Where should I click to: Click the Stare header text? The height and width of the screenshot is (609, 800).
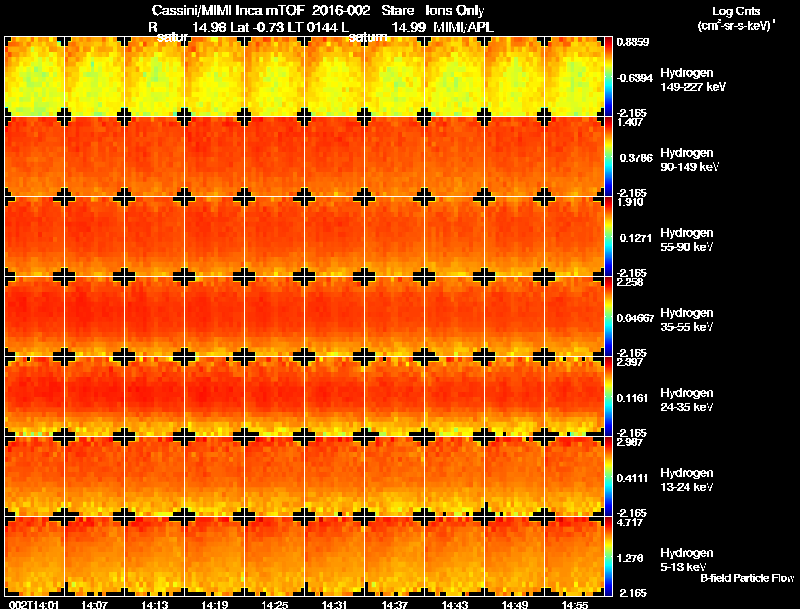click(397, 11)
